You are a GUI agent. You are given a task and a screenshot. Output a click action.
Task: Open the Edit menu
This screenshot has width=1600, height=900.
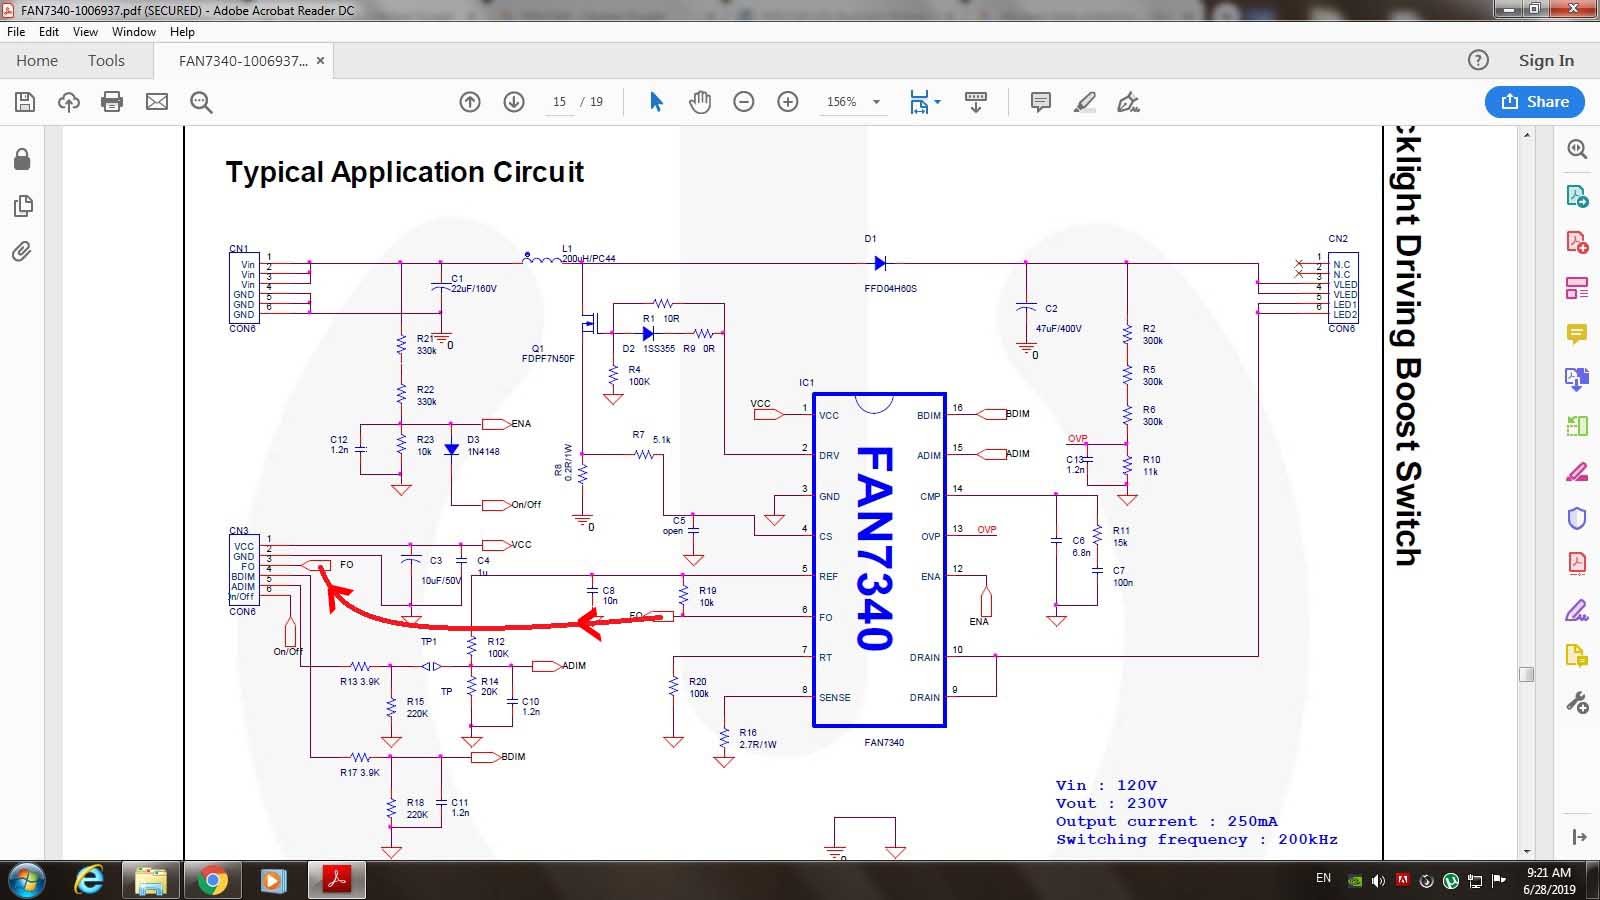click(49, 32)
